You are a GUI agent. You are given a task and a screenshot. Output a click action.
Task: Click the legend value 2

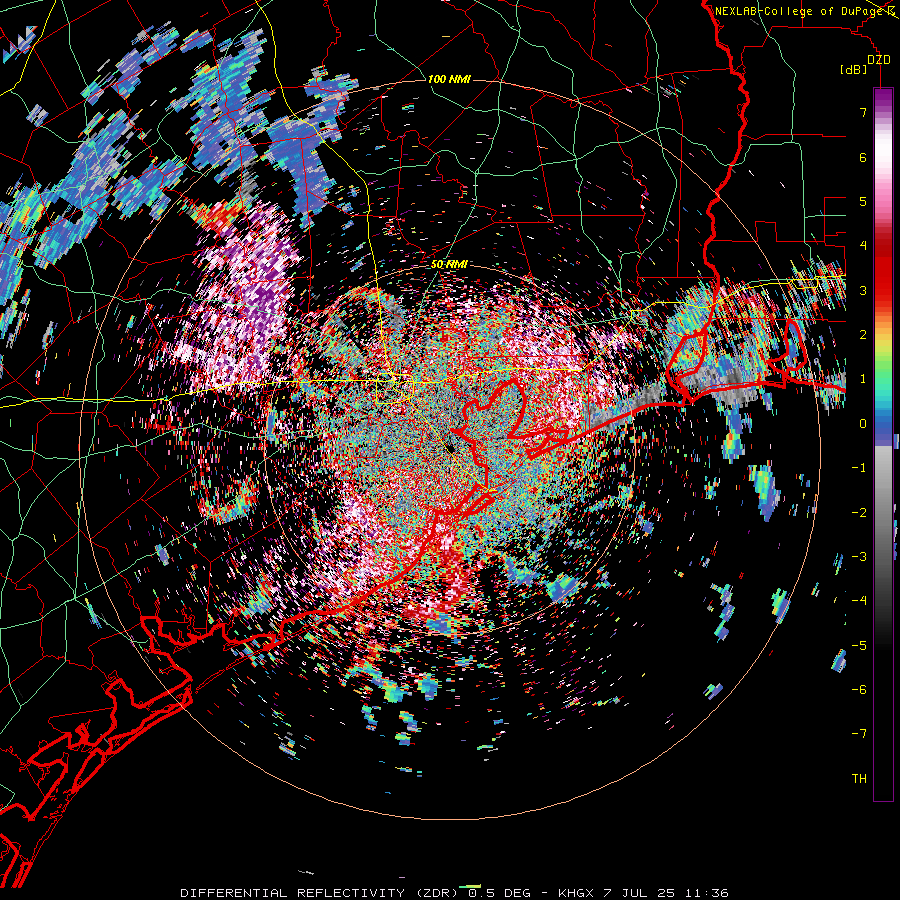pyautogui.click(x=863, y=335)
